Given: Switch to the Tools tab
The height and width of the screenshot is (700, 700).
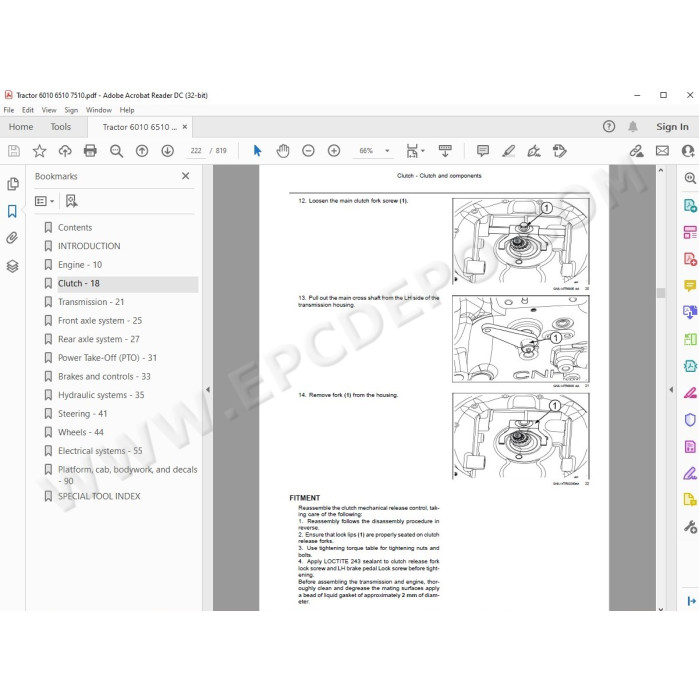Looking at the screenshot, I should pyautogui.click(x=61, y=127).
